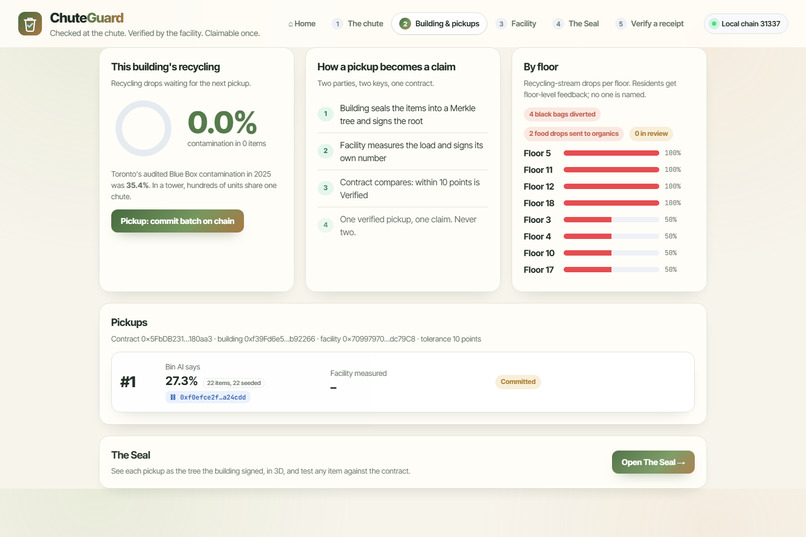Click the Floor 4 contamination bar
This screenshot has width=806, height=537.
click(611, 236)
